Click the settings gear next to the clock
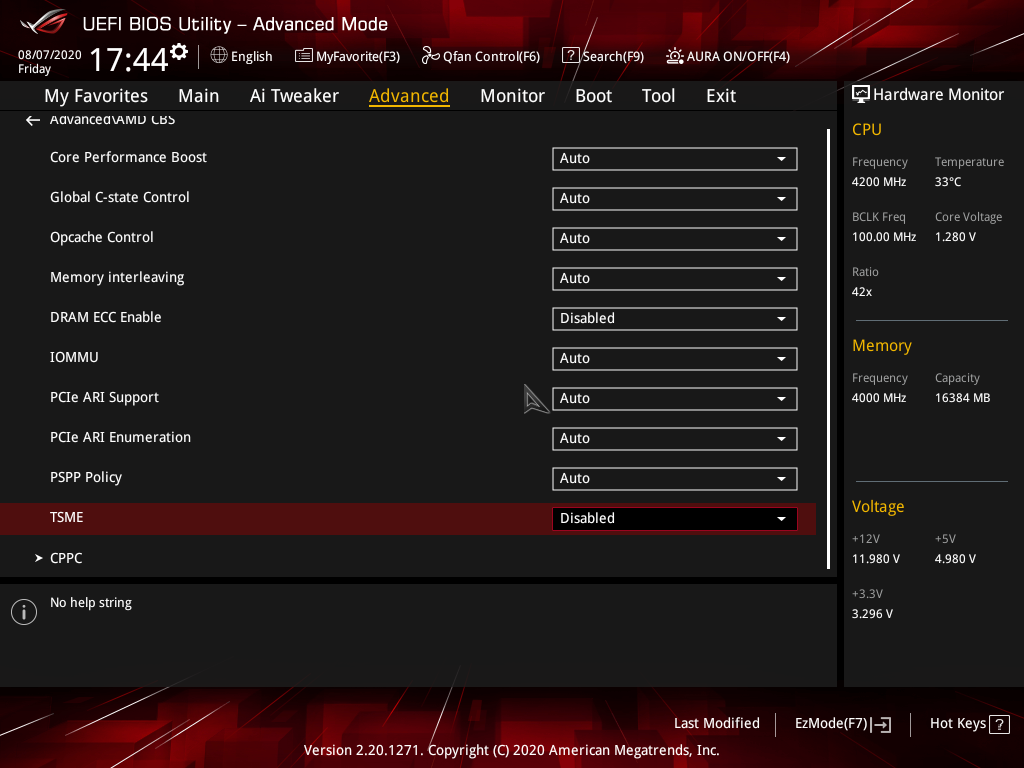This screenshot has width=1024, height=768. (179, 52)
